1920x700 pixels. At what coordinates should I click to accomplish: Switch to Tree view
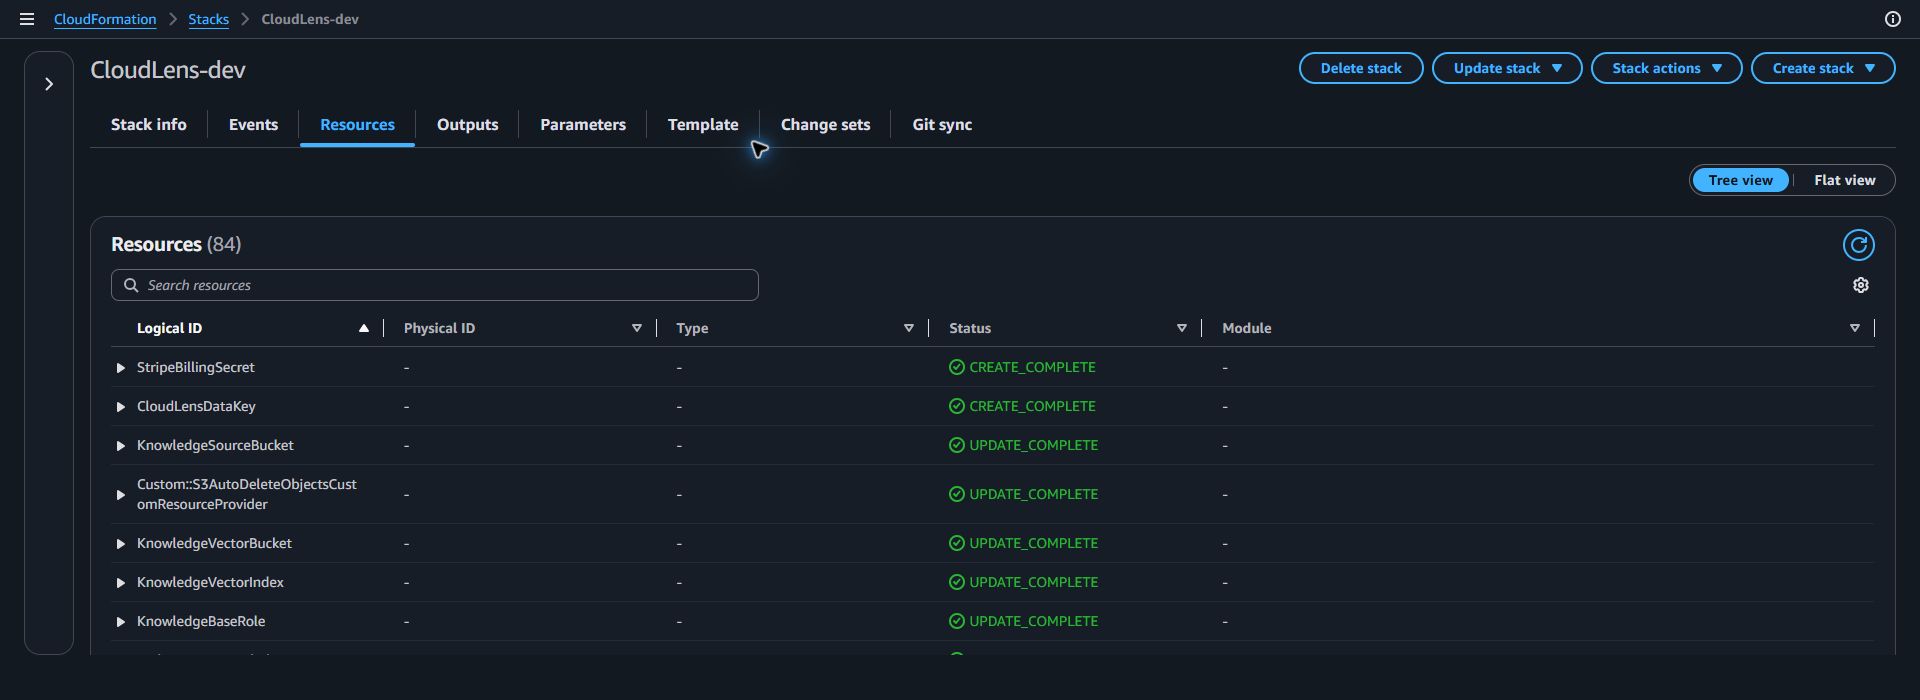pos(1740,180)
